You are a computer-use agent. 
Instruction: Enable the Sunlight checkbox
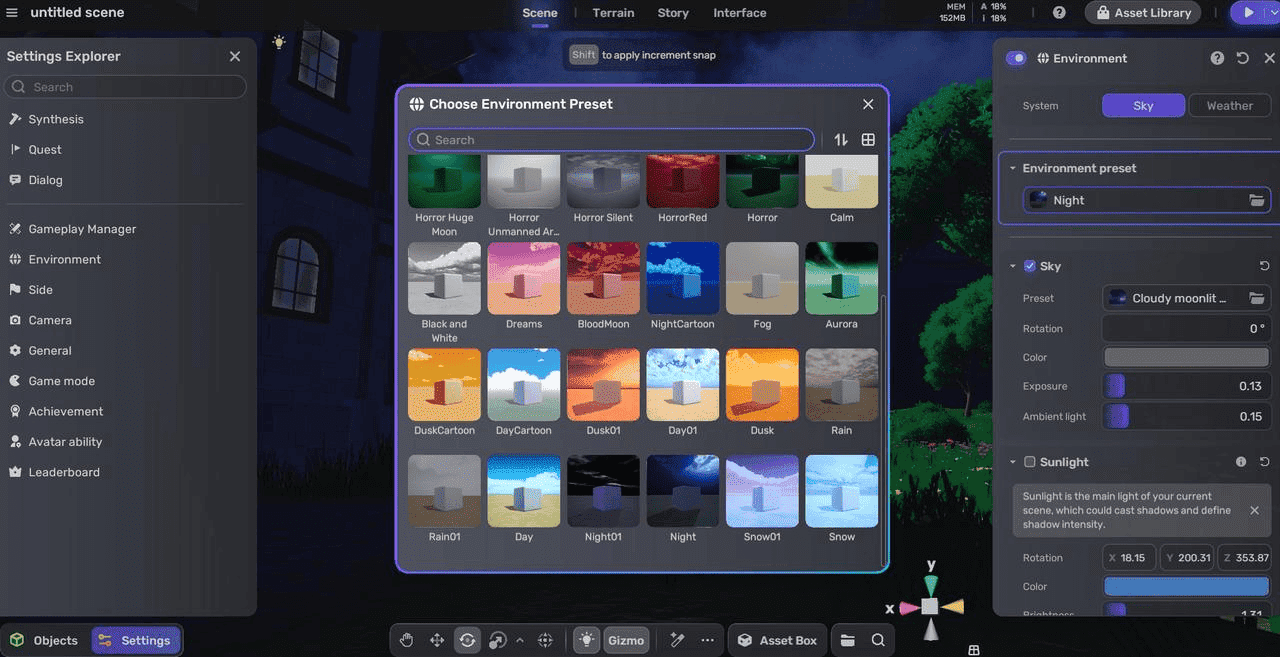tap(1030, 462)
